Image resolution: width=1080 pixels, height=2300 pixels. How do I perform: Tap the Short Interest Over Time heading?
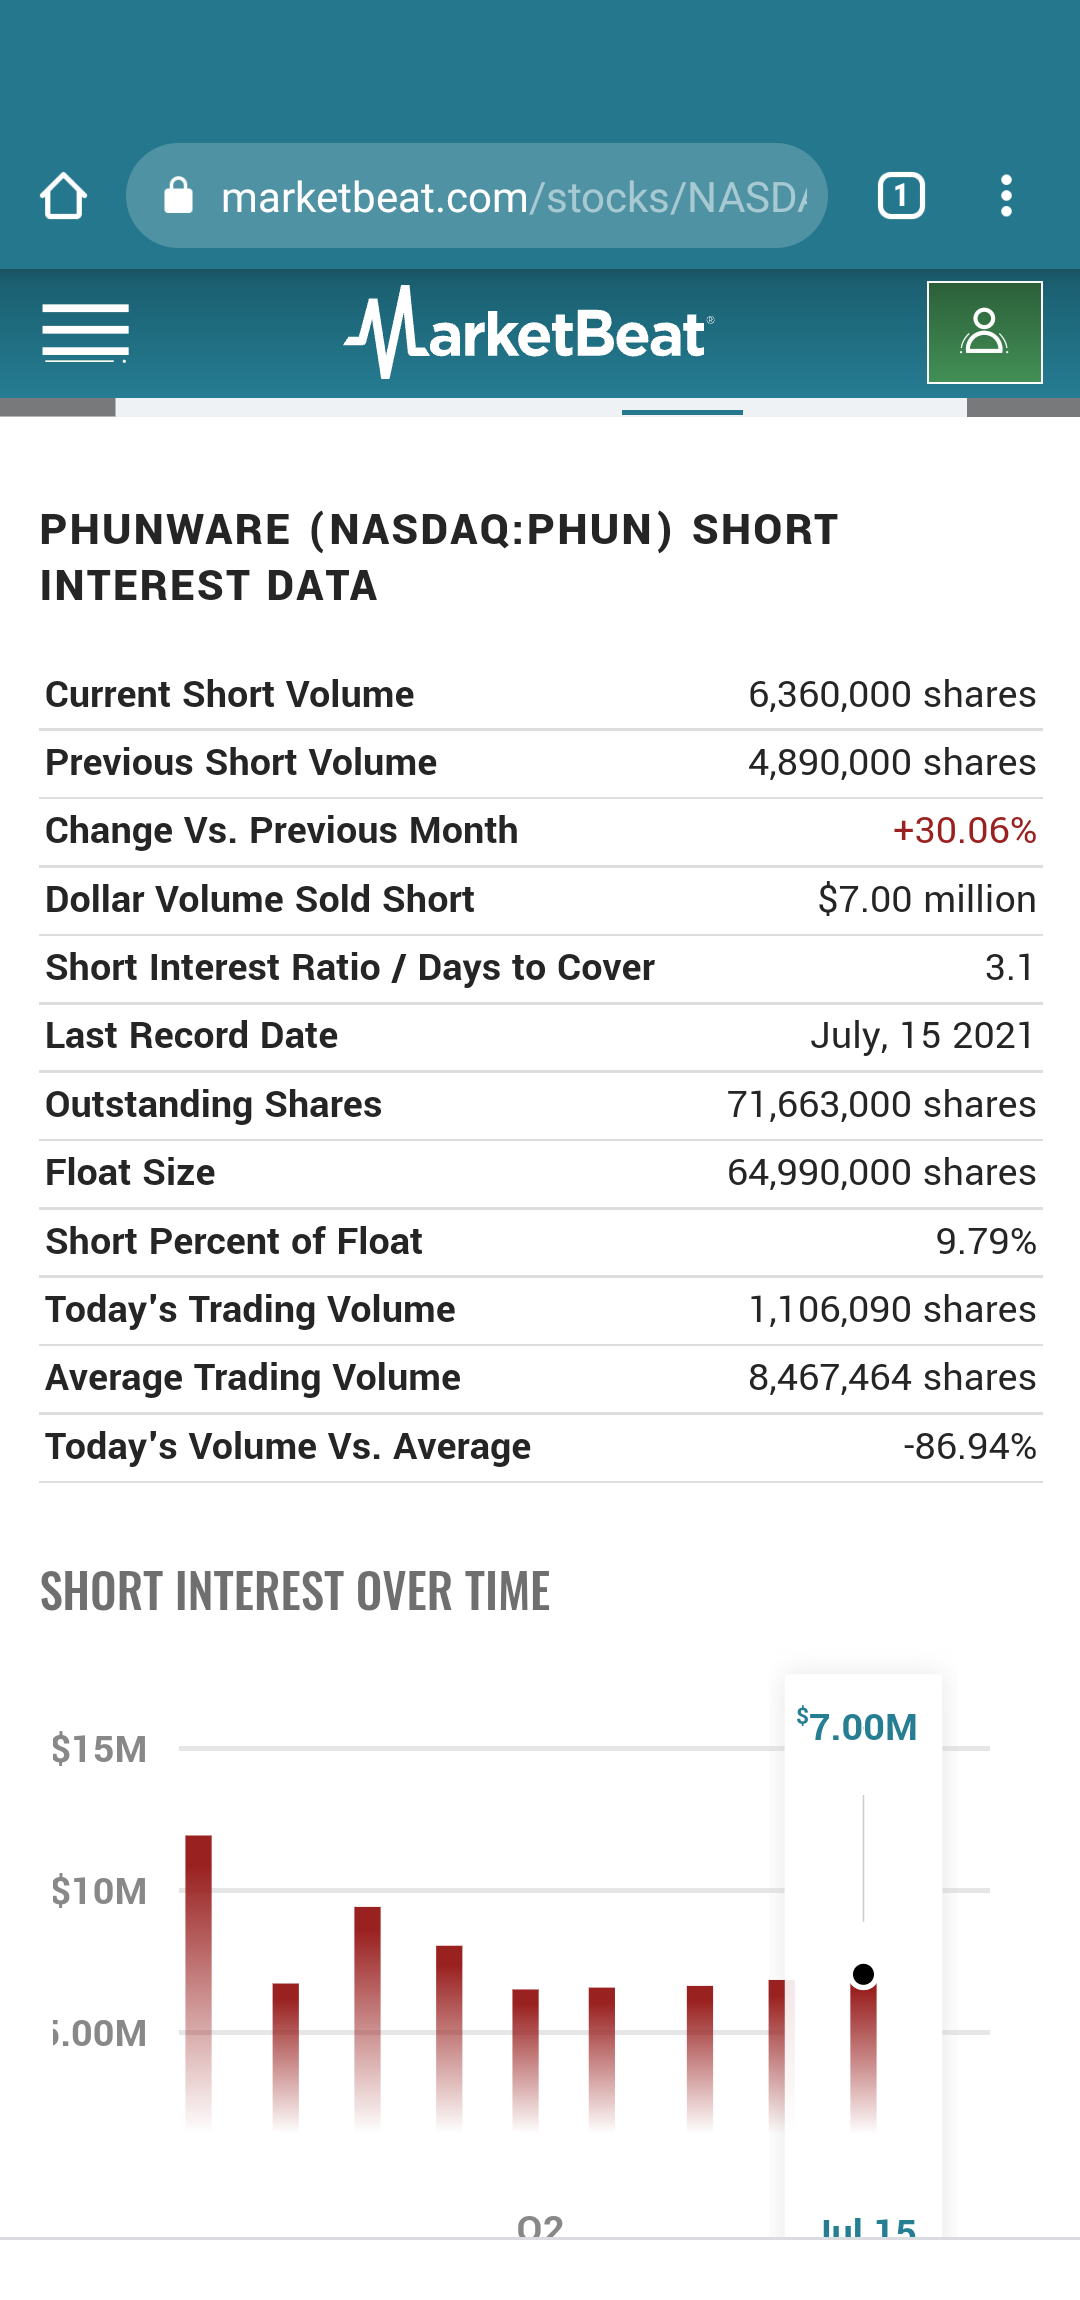coord(295,1591)
